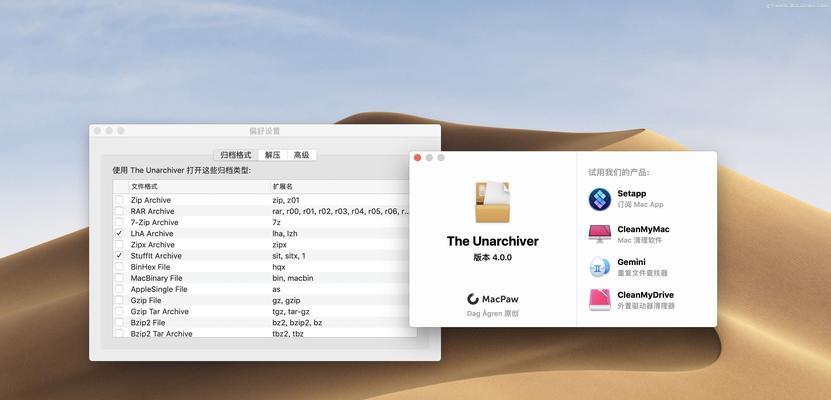Screen dimensions: 831x400
Task: Select MacBinary File row text
Action: pyautogui.click(x=156, y=278)
